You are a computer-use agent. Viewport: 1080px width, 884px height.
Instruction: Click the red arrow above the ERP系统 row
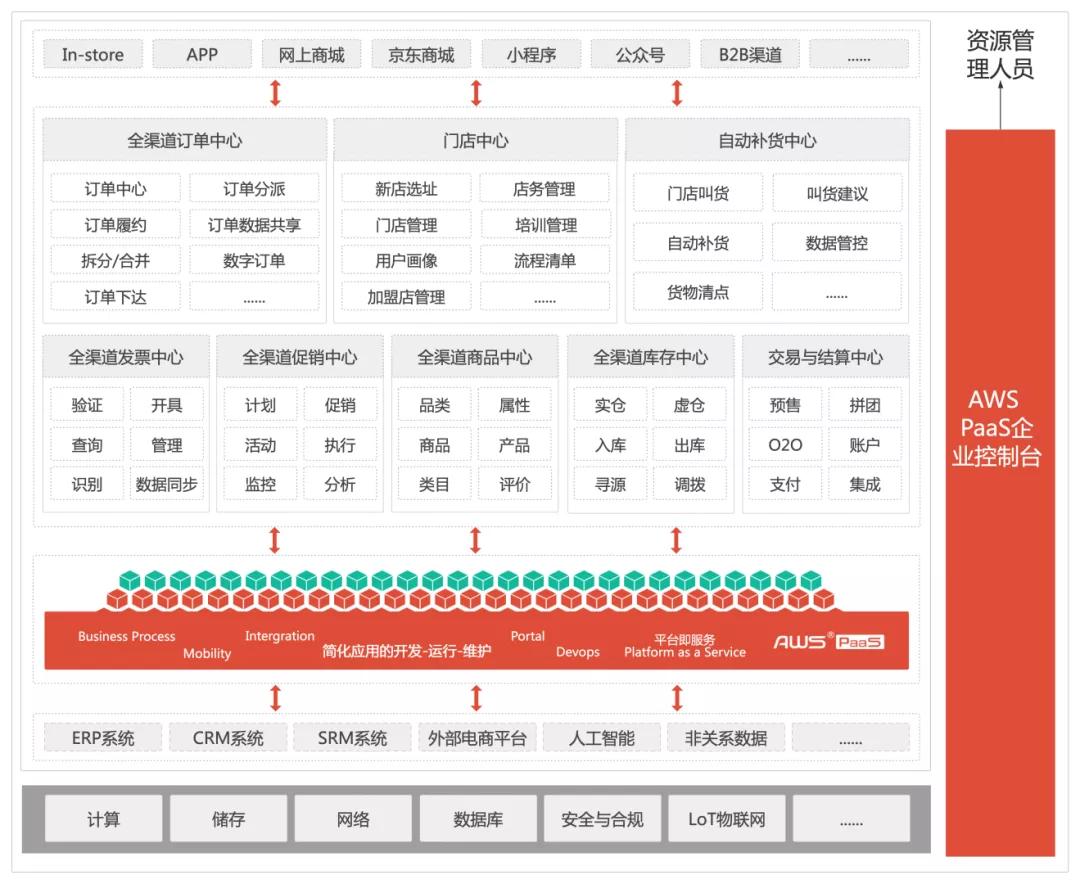pyautogui.click(x=275, y=697)
